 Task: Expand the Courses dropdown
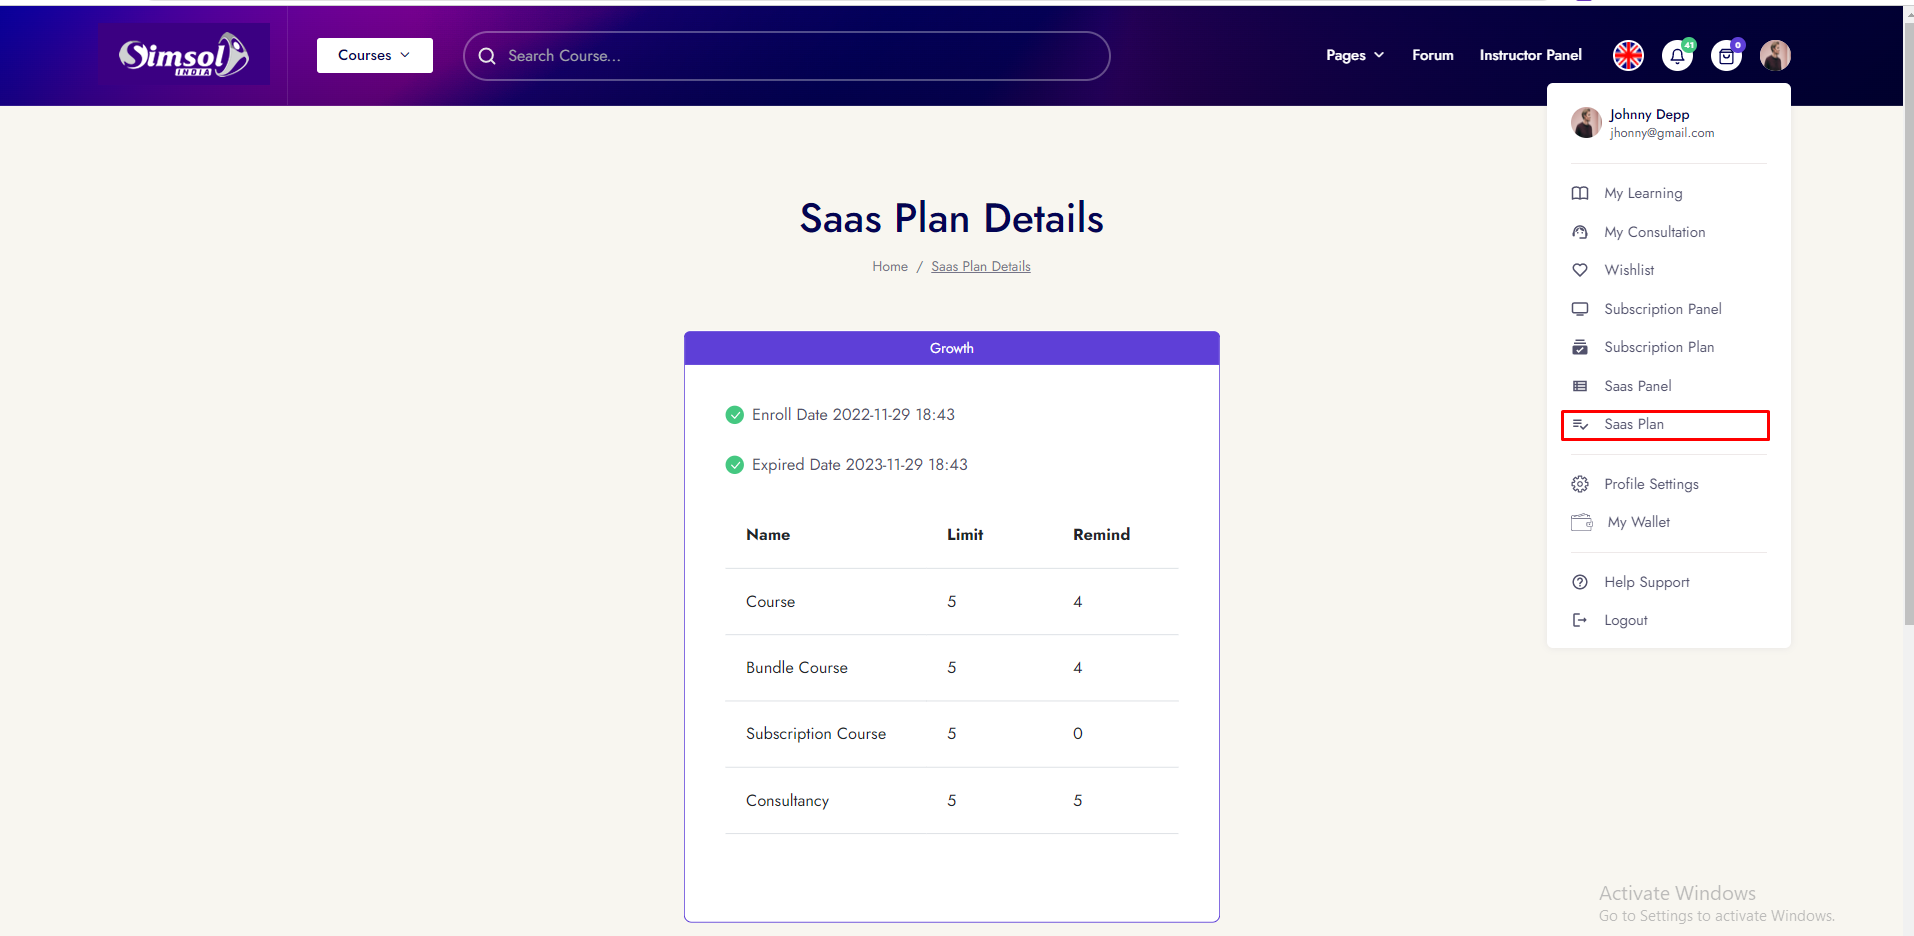[374, 55]
